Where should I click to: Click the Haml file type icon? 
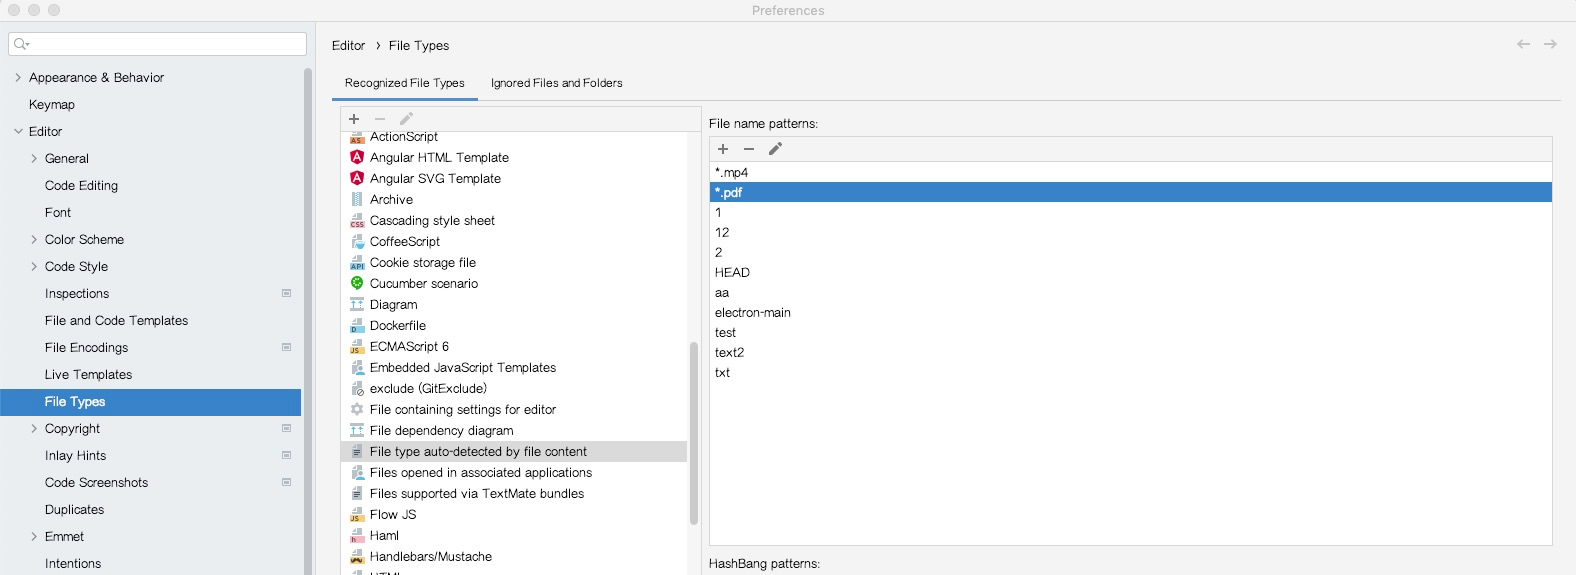tap(357, 535)
